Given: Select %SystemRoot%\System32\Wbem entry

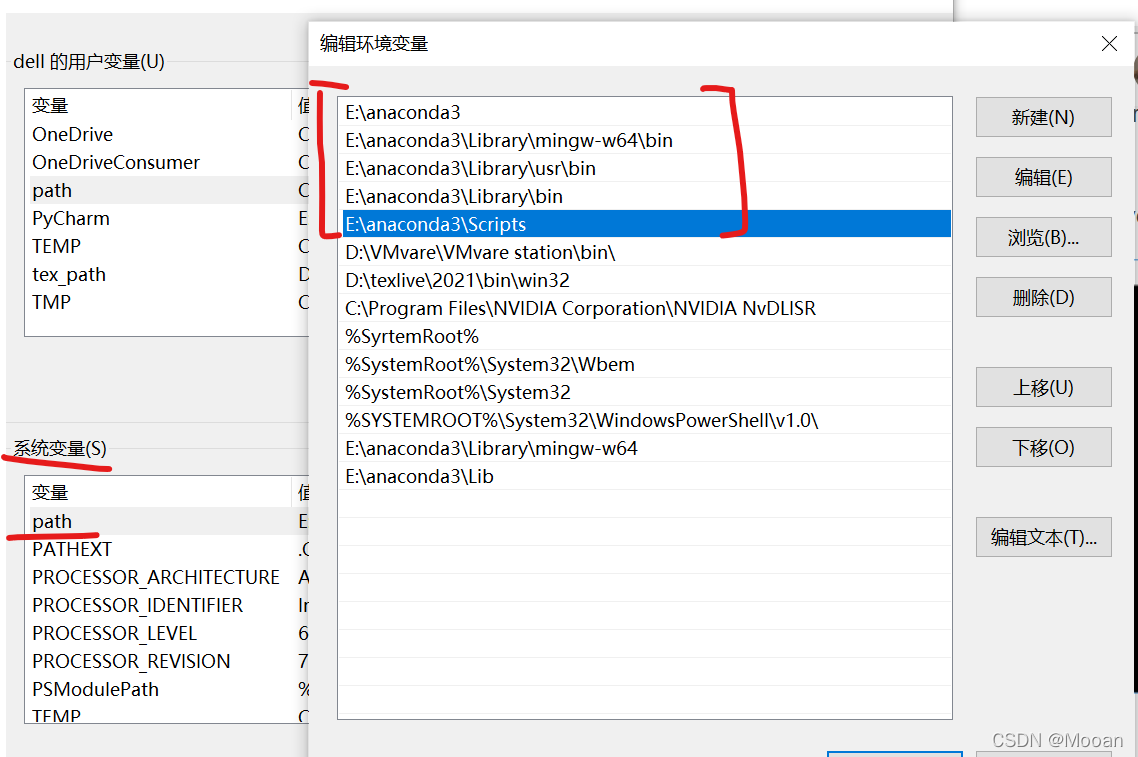Looking at the screenshot, I should (x=645, y=364).
